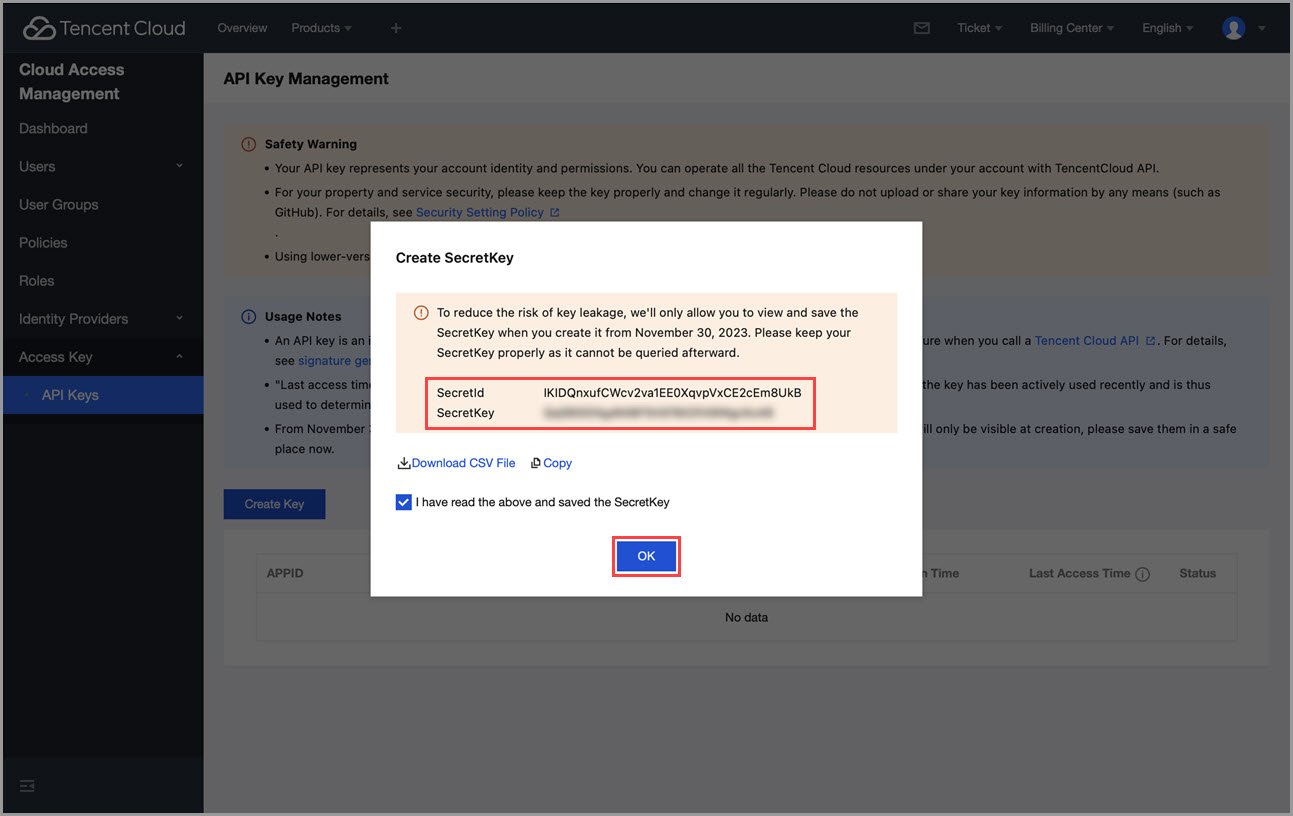Click the API Key Management heading
Image resolution: width=1293 pixels, height=816 pixels.
click(306, 78)
